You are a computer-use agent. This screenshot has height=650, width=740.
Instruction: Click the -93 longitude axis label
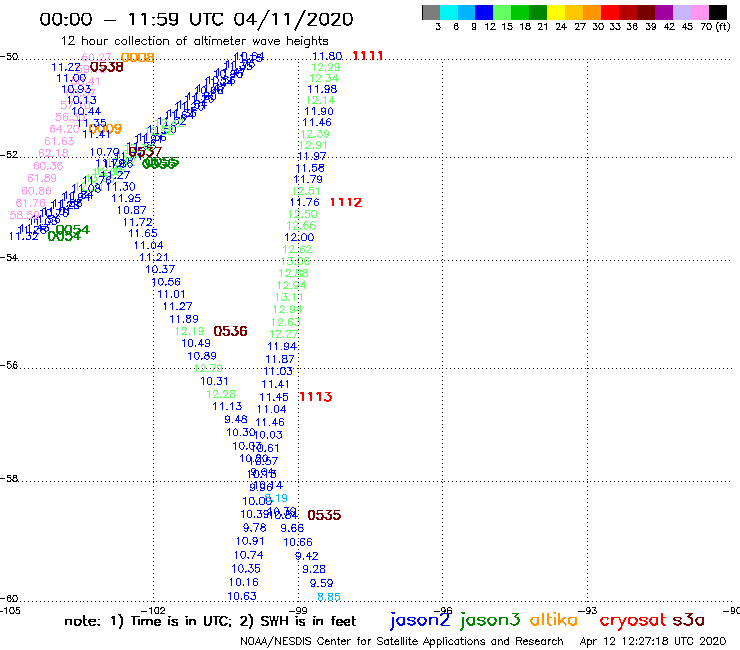click(x=588, y=610)
